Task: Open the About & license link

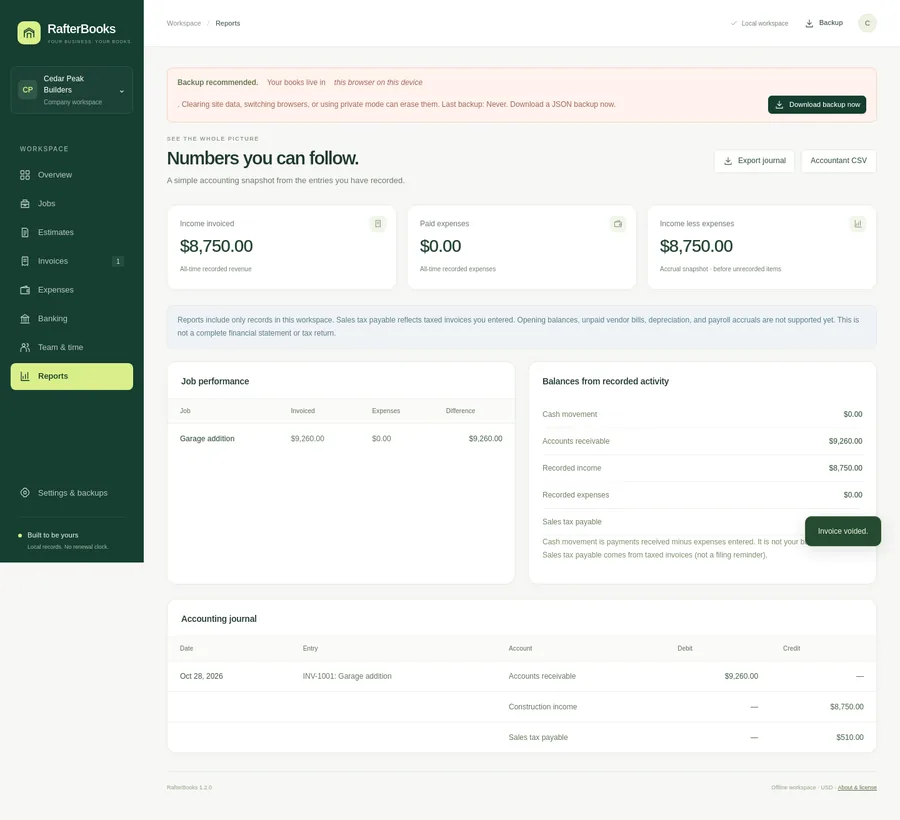Action: [857, 787]
